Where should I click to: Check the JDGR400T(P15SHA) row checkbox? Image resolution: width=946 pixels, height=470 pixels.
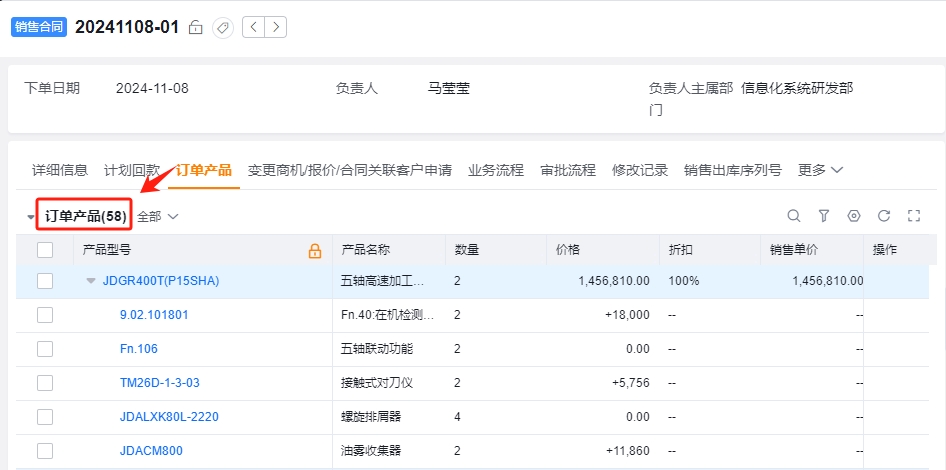[45, 281]
